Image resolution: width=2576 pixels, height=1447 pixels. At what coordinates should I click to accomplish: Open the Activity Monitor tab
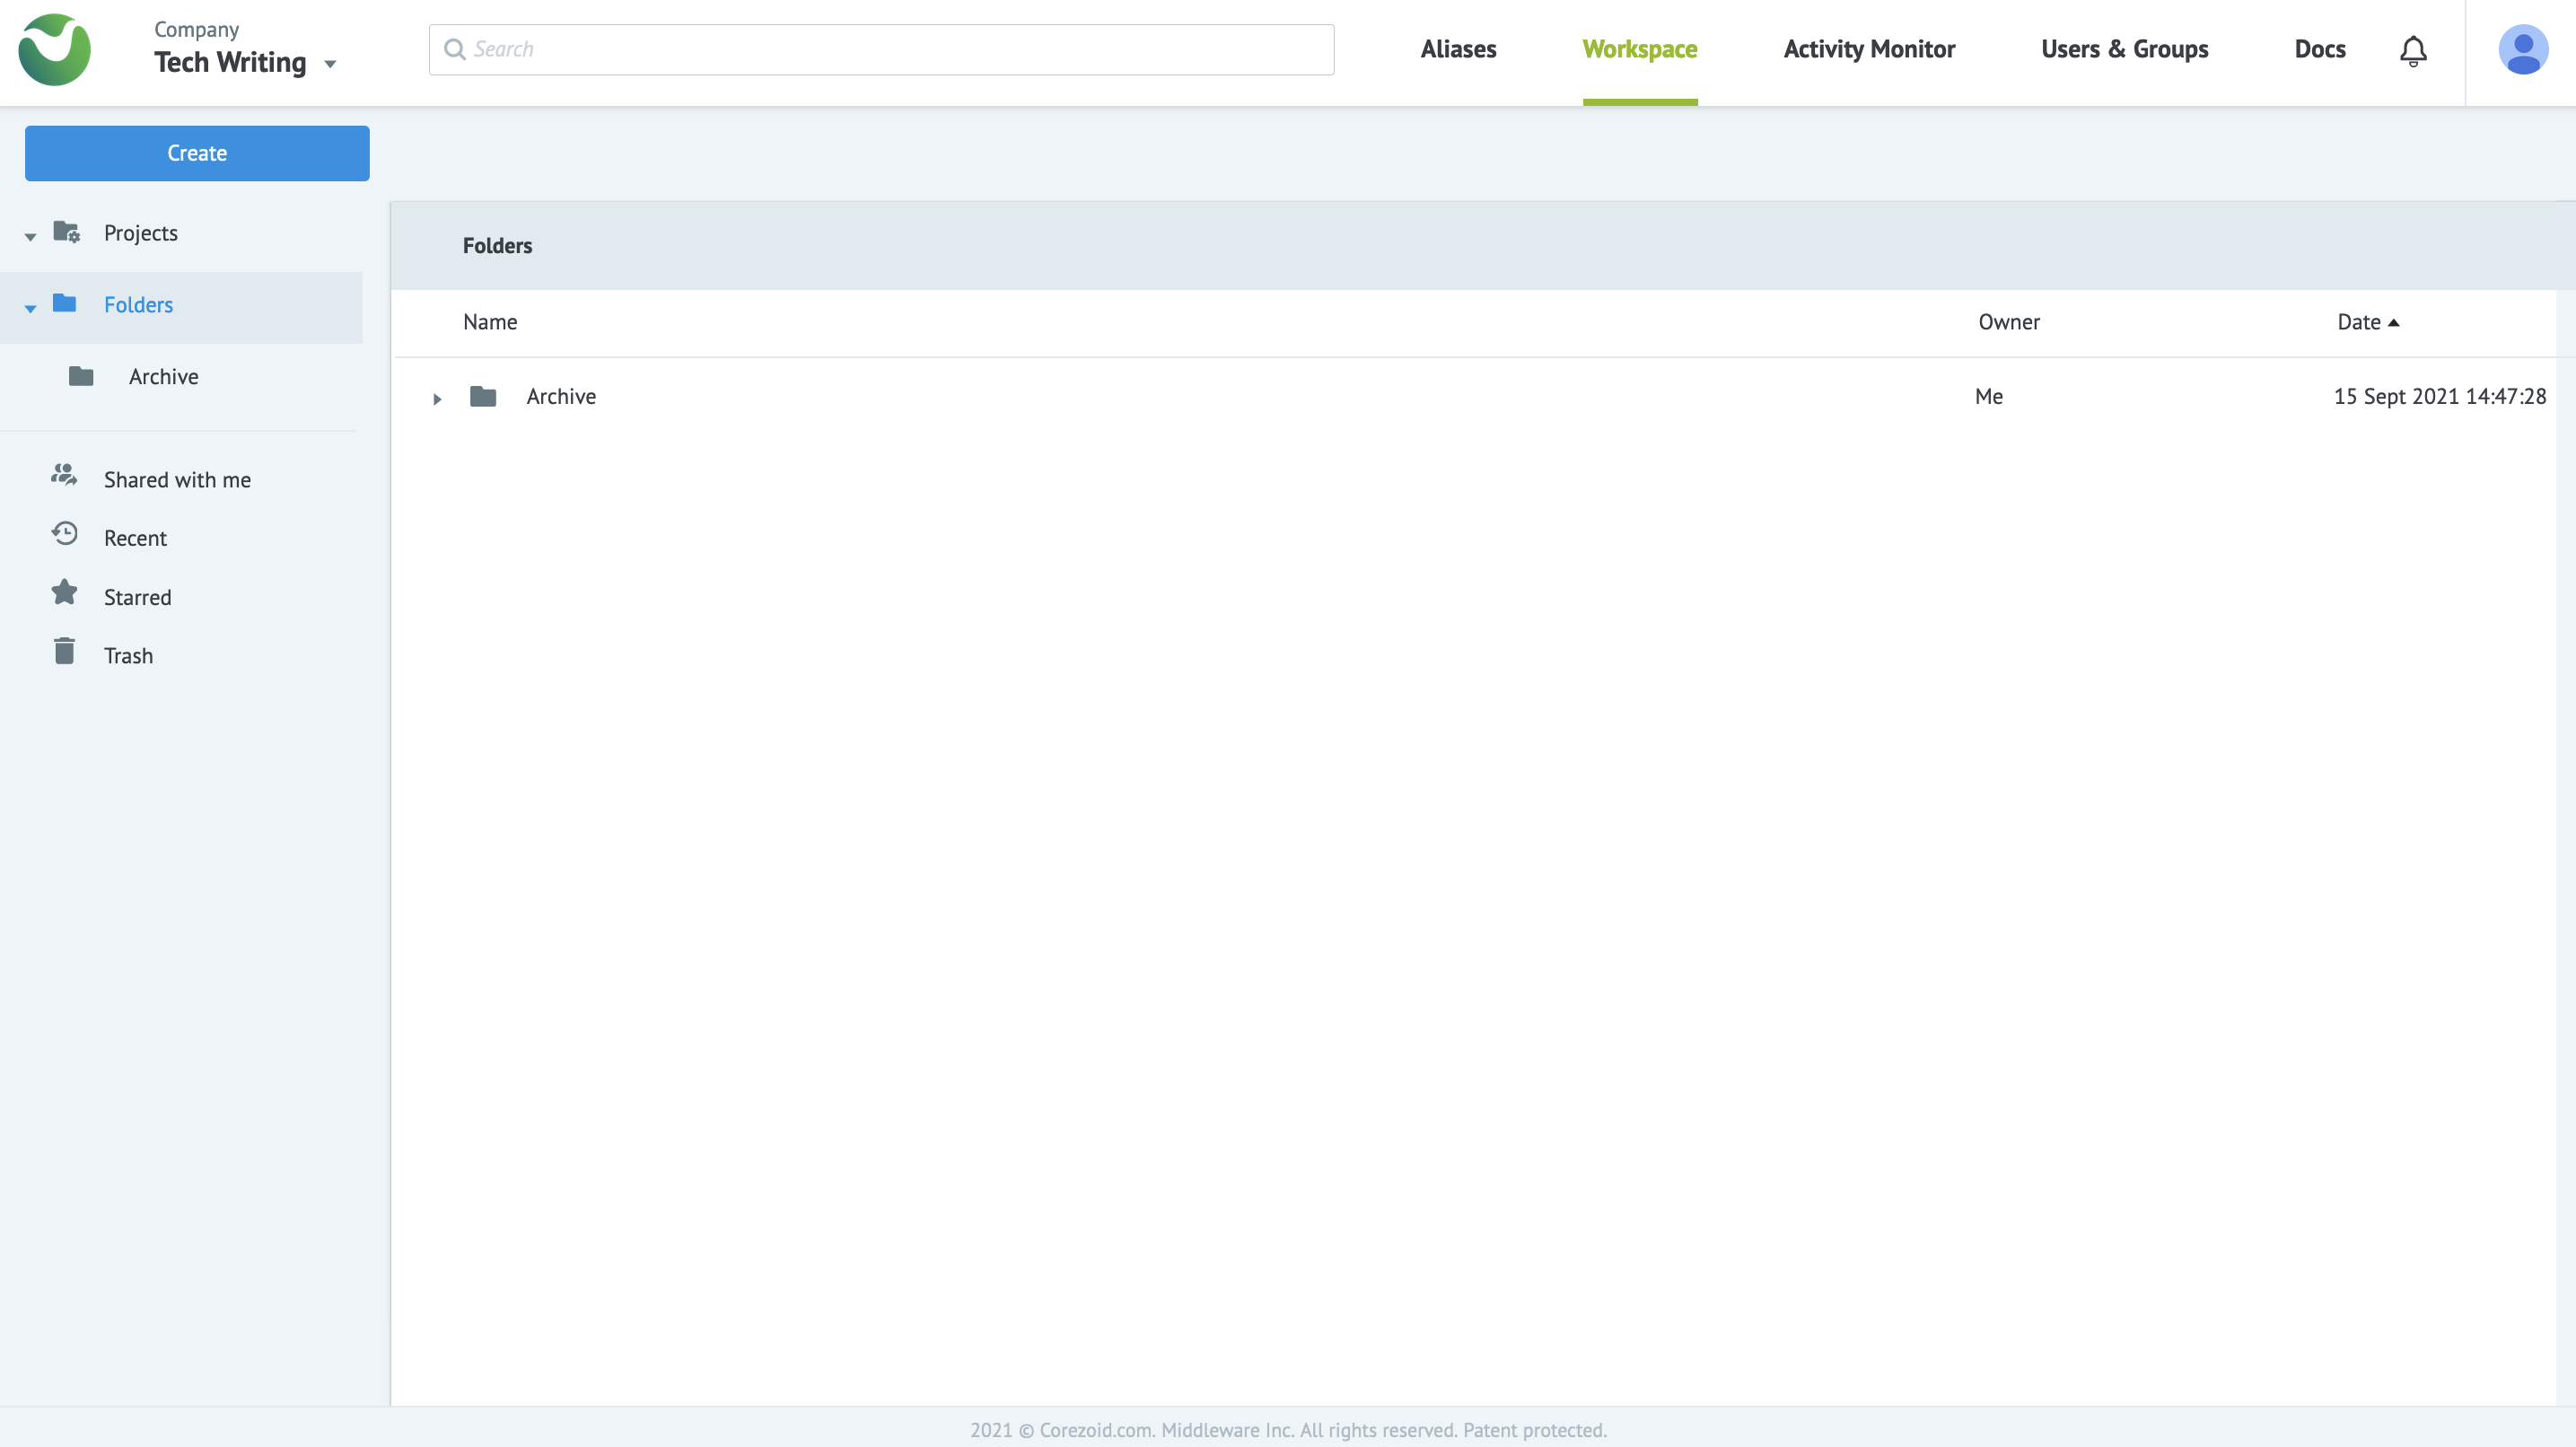pyautogui.click(x=1868, y=49)
